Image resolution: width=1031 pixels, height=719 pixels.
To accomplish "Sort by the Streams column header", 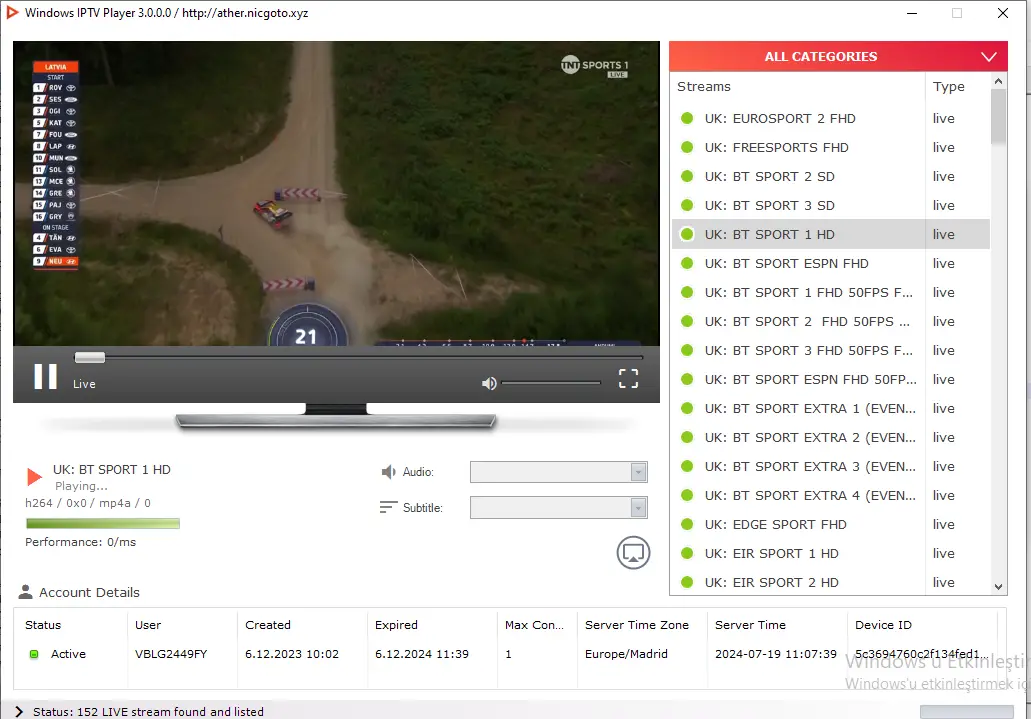I will pyautogui.click(x=798, y=87).
